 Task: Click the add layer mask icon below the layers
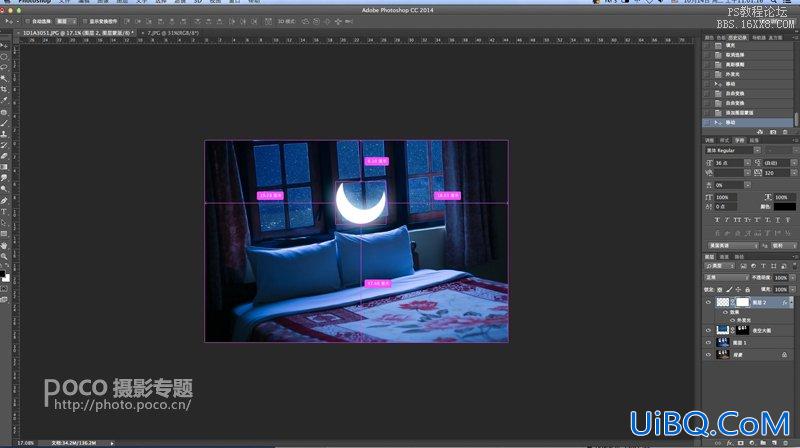point(741,443)
